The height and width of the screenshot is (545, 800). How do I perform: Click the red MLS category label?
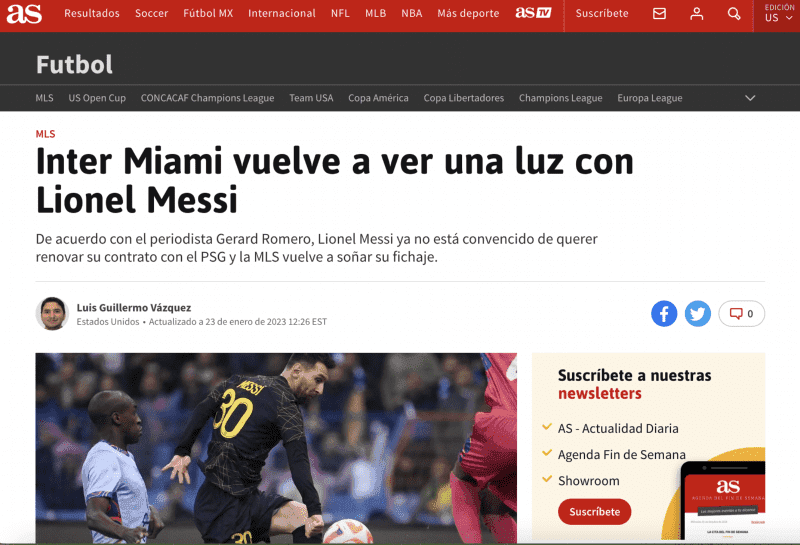(45, 134)
